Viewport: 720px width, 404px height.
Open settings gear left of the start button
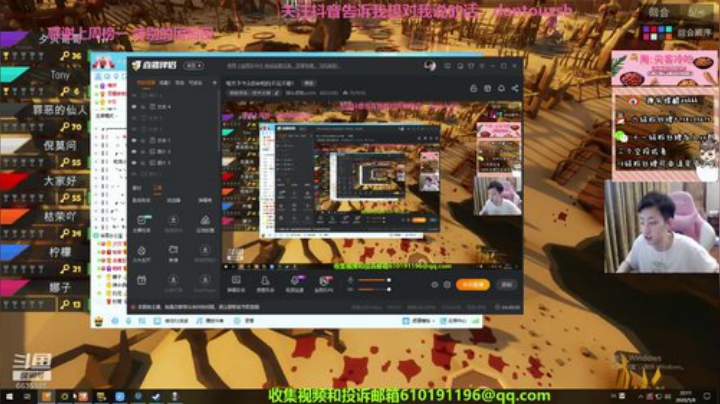[447, 285]
